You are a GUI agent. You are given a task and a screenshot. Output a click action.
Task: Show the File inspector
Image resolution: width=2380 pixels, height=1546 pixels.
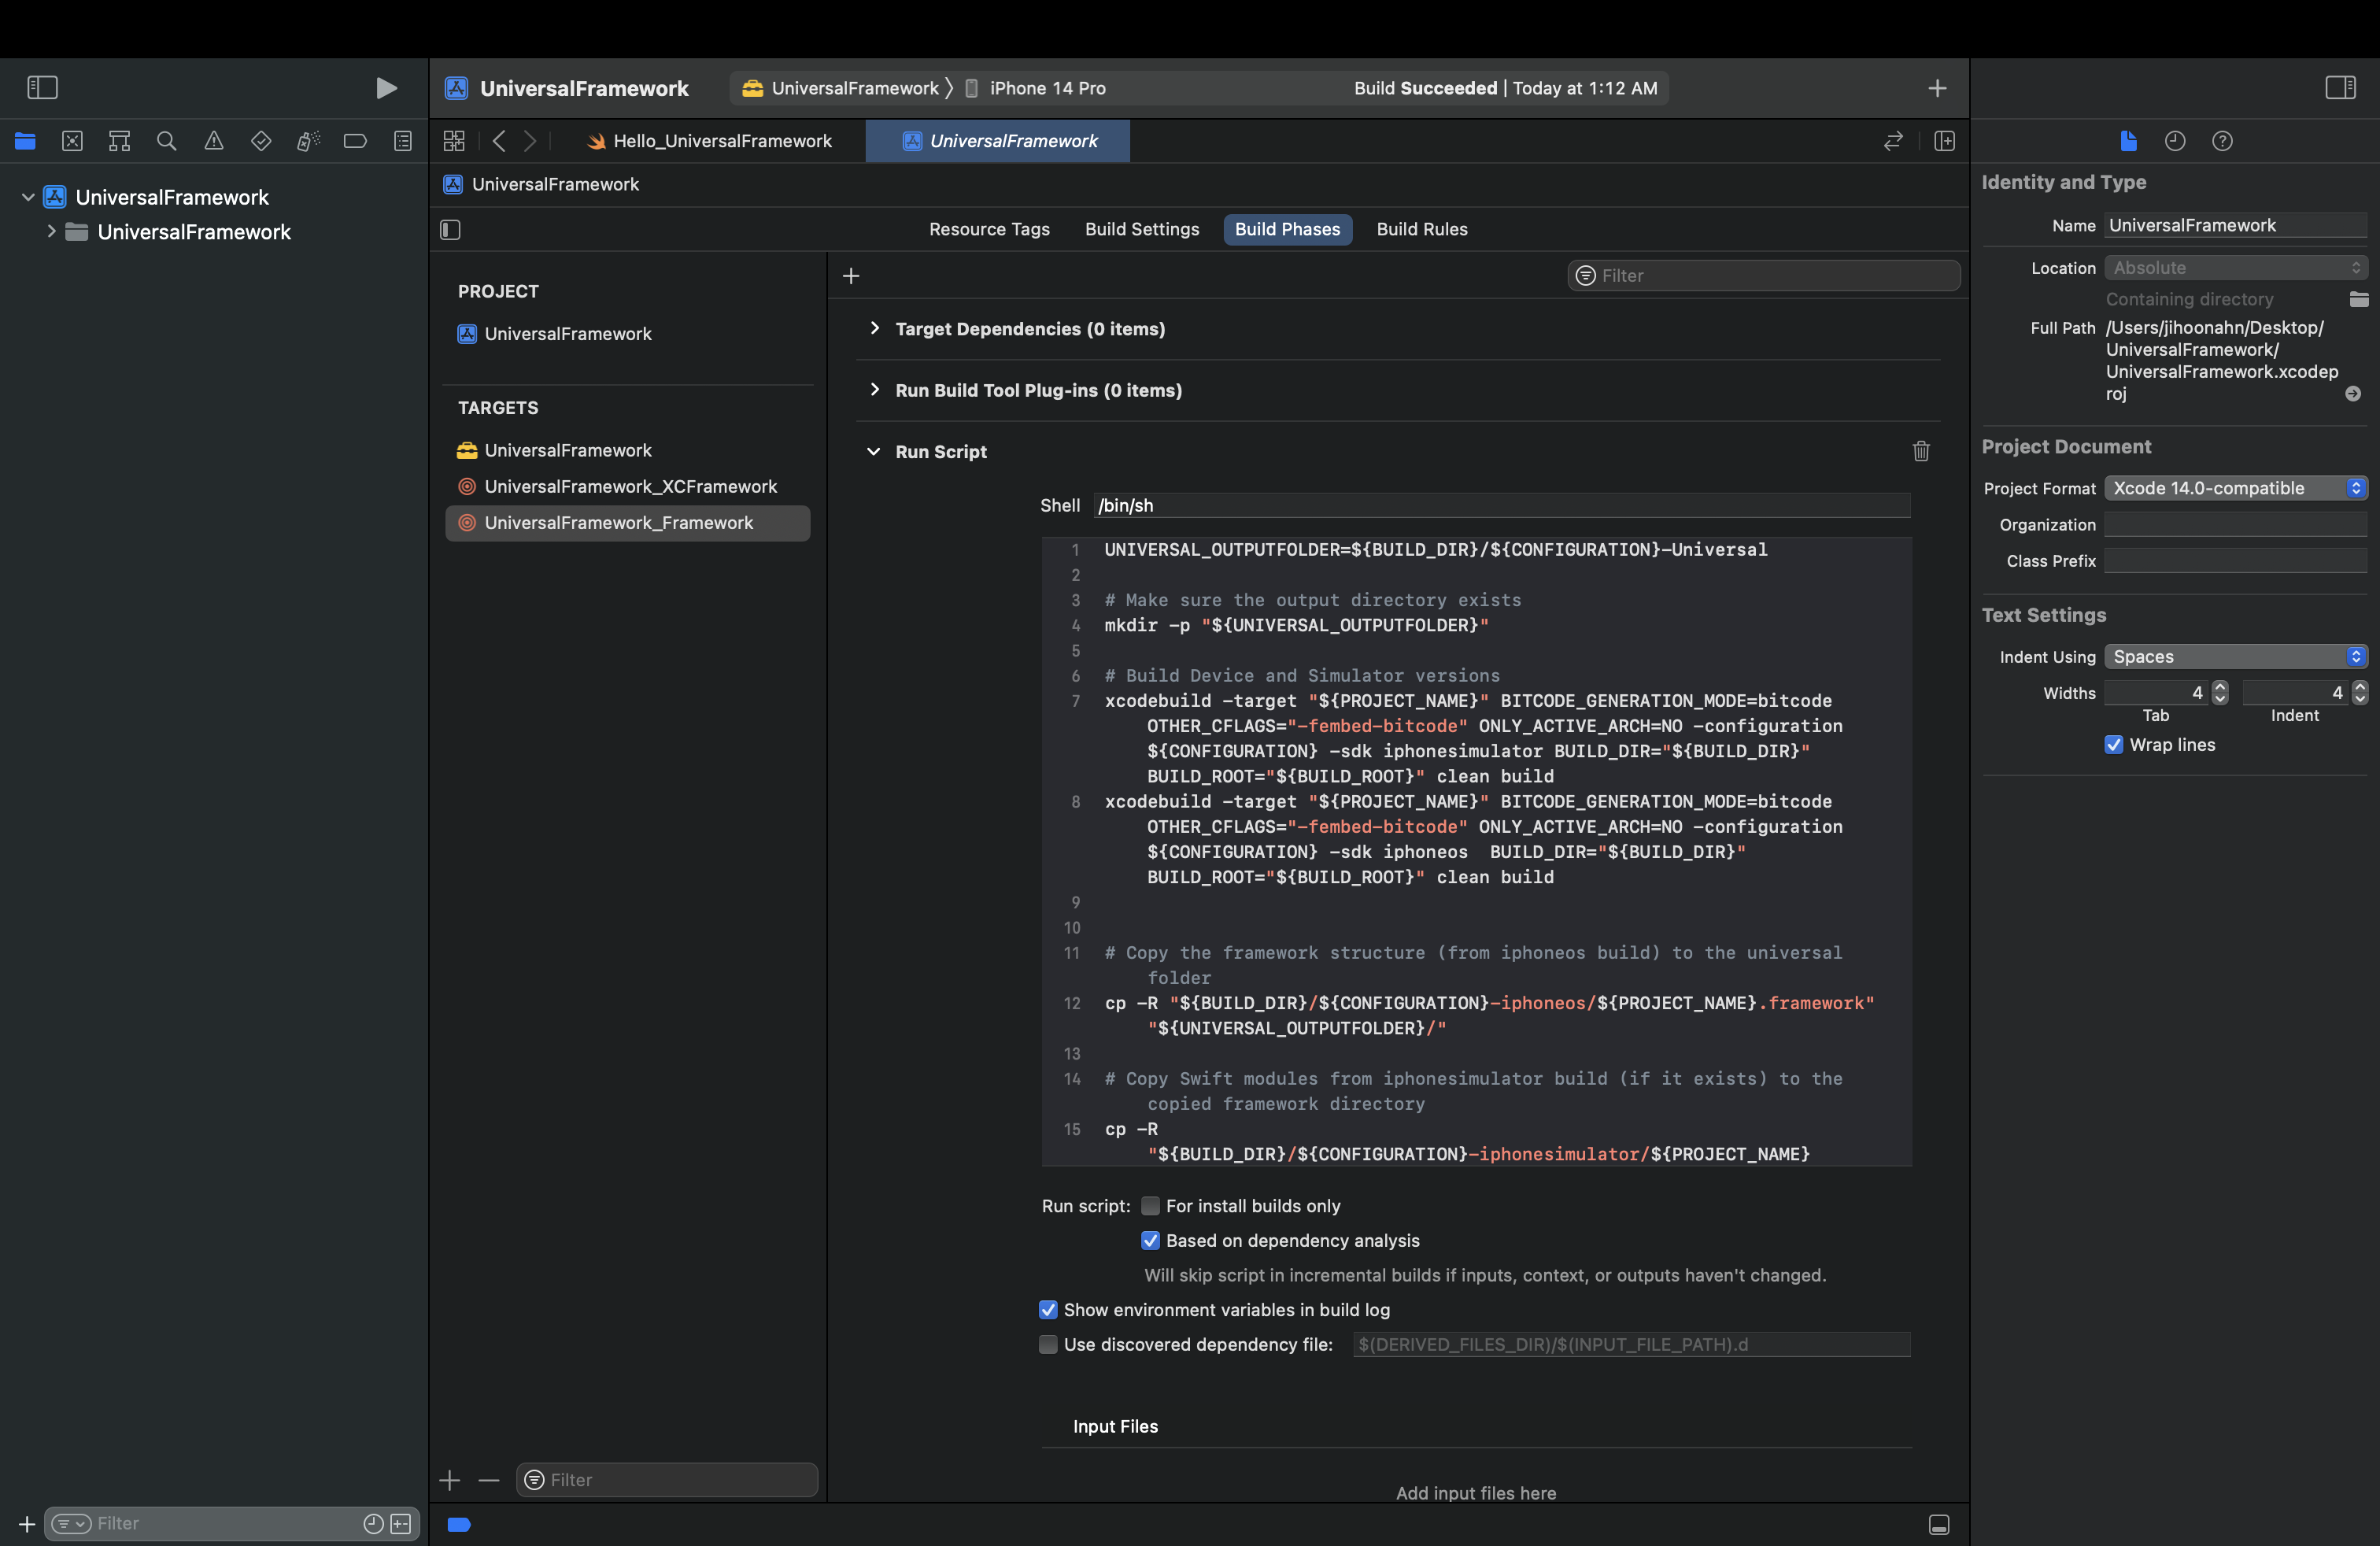pyautogui.click(x=2128, y=141)
